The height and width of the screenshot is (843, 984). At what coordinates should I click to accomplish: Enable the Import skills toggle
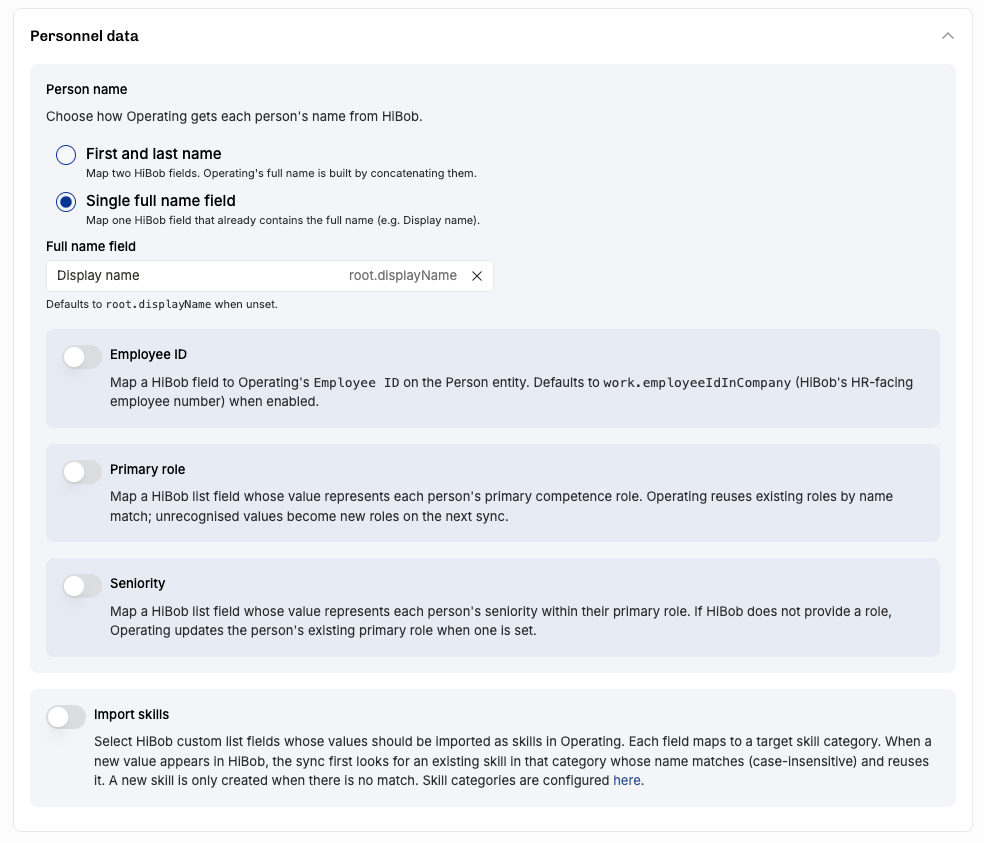[66, 717]
